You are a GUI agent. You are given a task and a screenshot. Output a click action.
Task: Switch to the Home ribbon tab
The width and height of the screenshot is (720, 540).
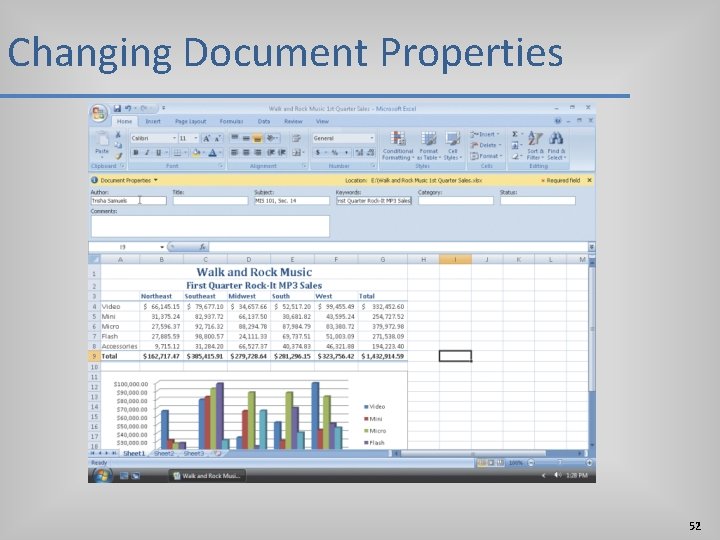pos(124,121)
